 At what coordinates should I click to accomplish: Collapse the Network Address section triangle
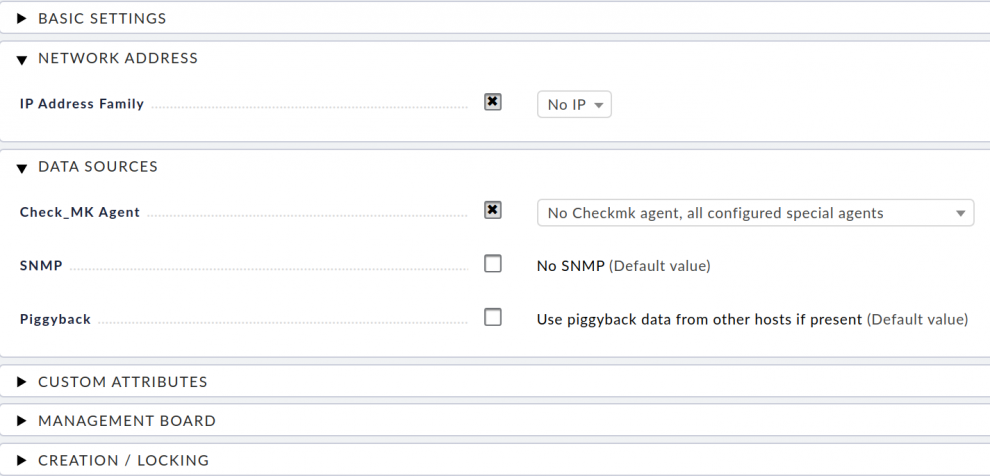click(x=22, y=61)
